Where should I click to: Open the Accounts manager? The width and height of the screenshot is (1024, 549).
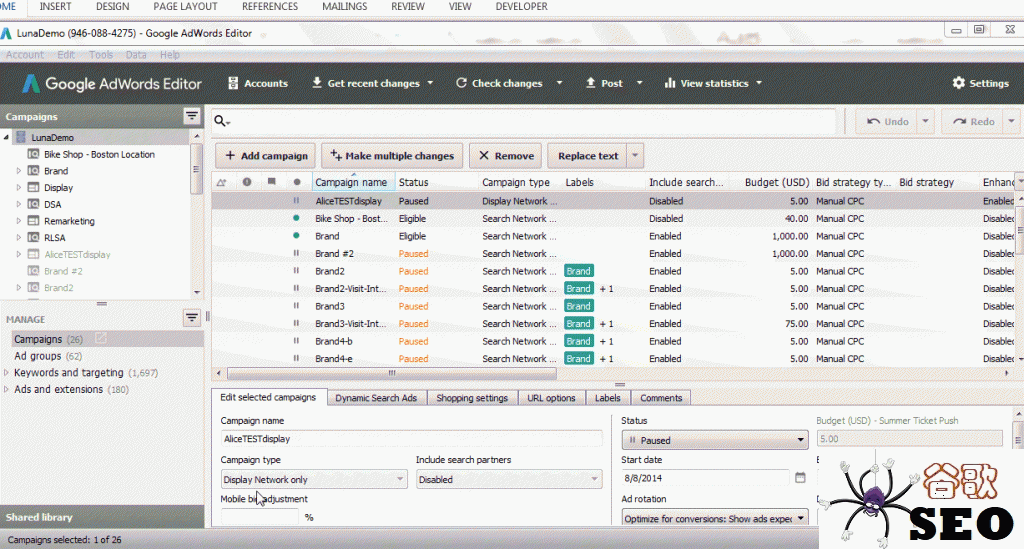pyautogui.click(x=257, y=83)
